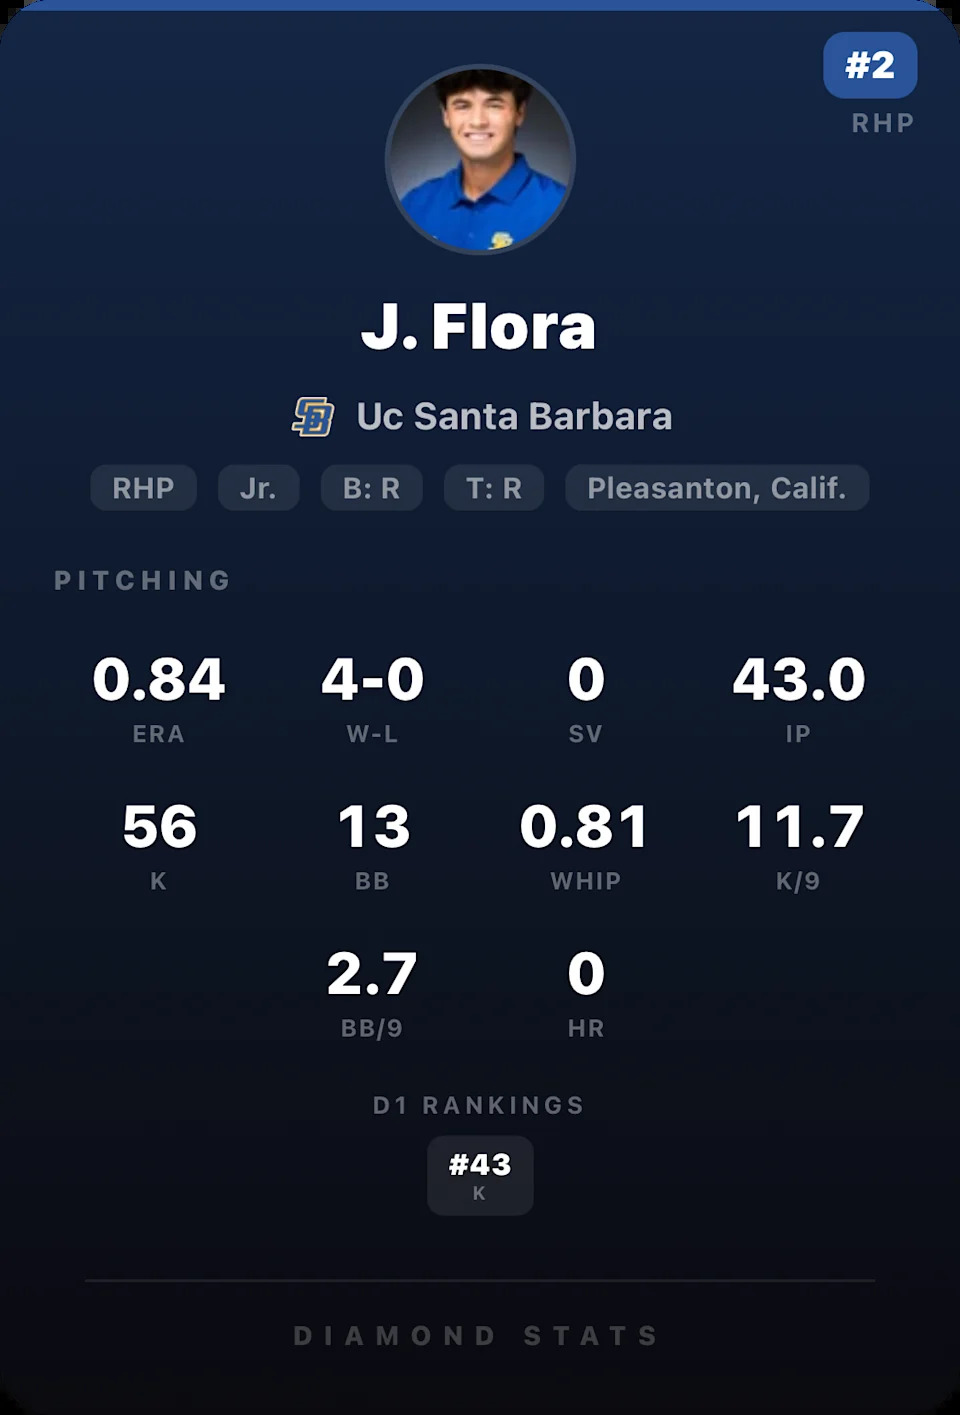Click the Jr. class year tag
This screenshot has width=960, height=1415.
point(258,488)
